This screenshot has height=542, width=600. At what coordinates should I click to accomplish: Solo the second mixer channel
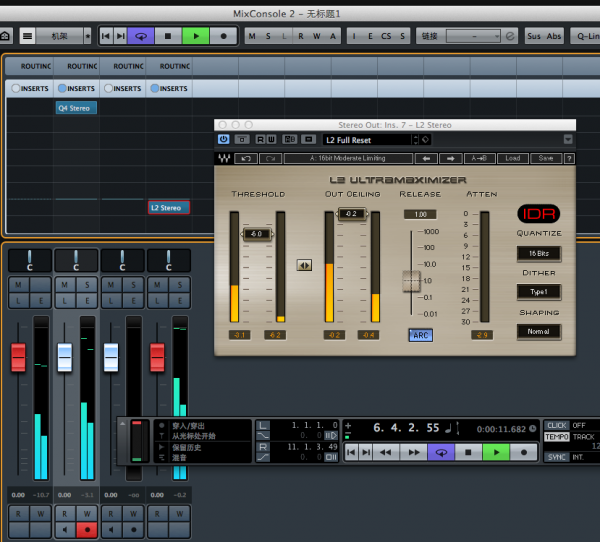pos(87,285)
